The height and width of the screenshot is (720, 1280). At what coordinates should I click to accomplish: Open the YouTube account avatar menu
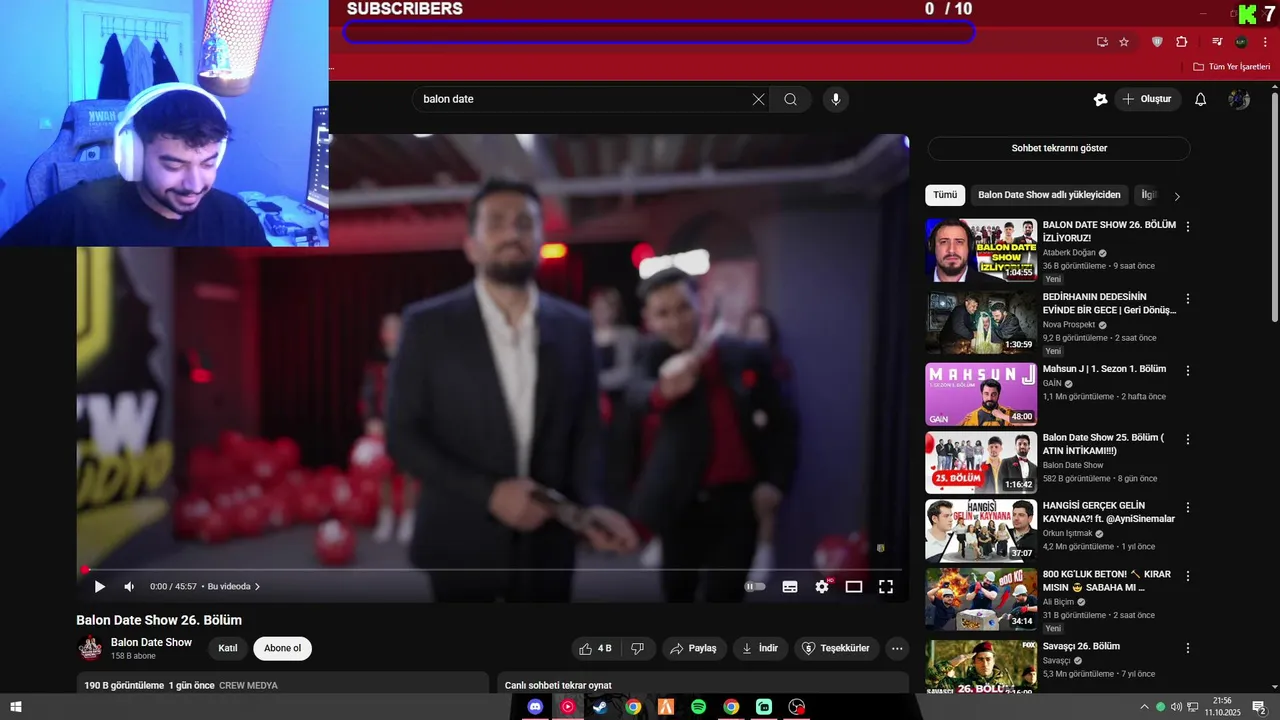[1239, 99]
